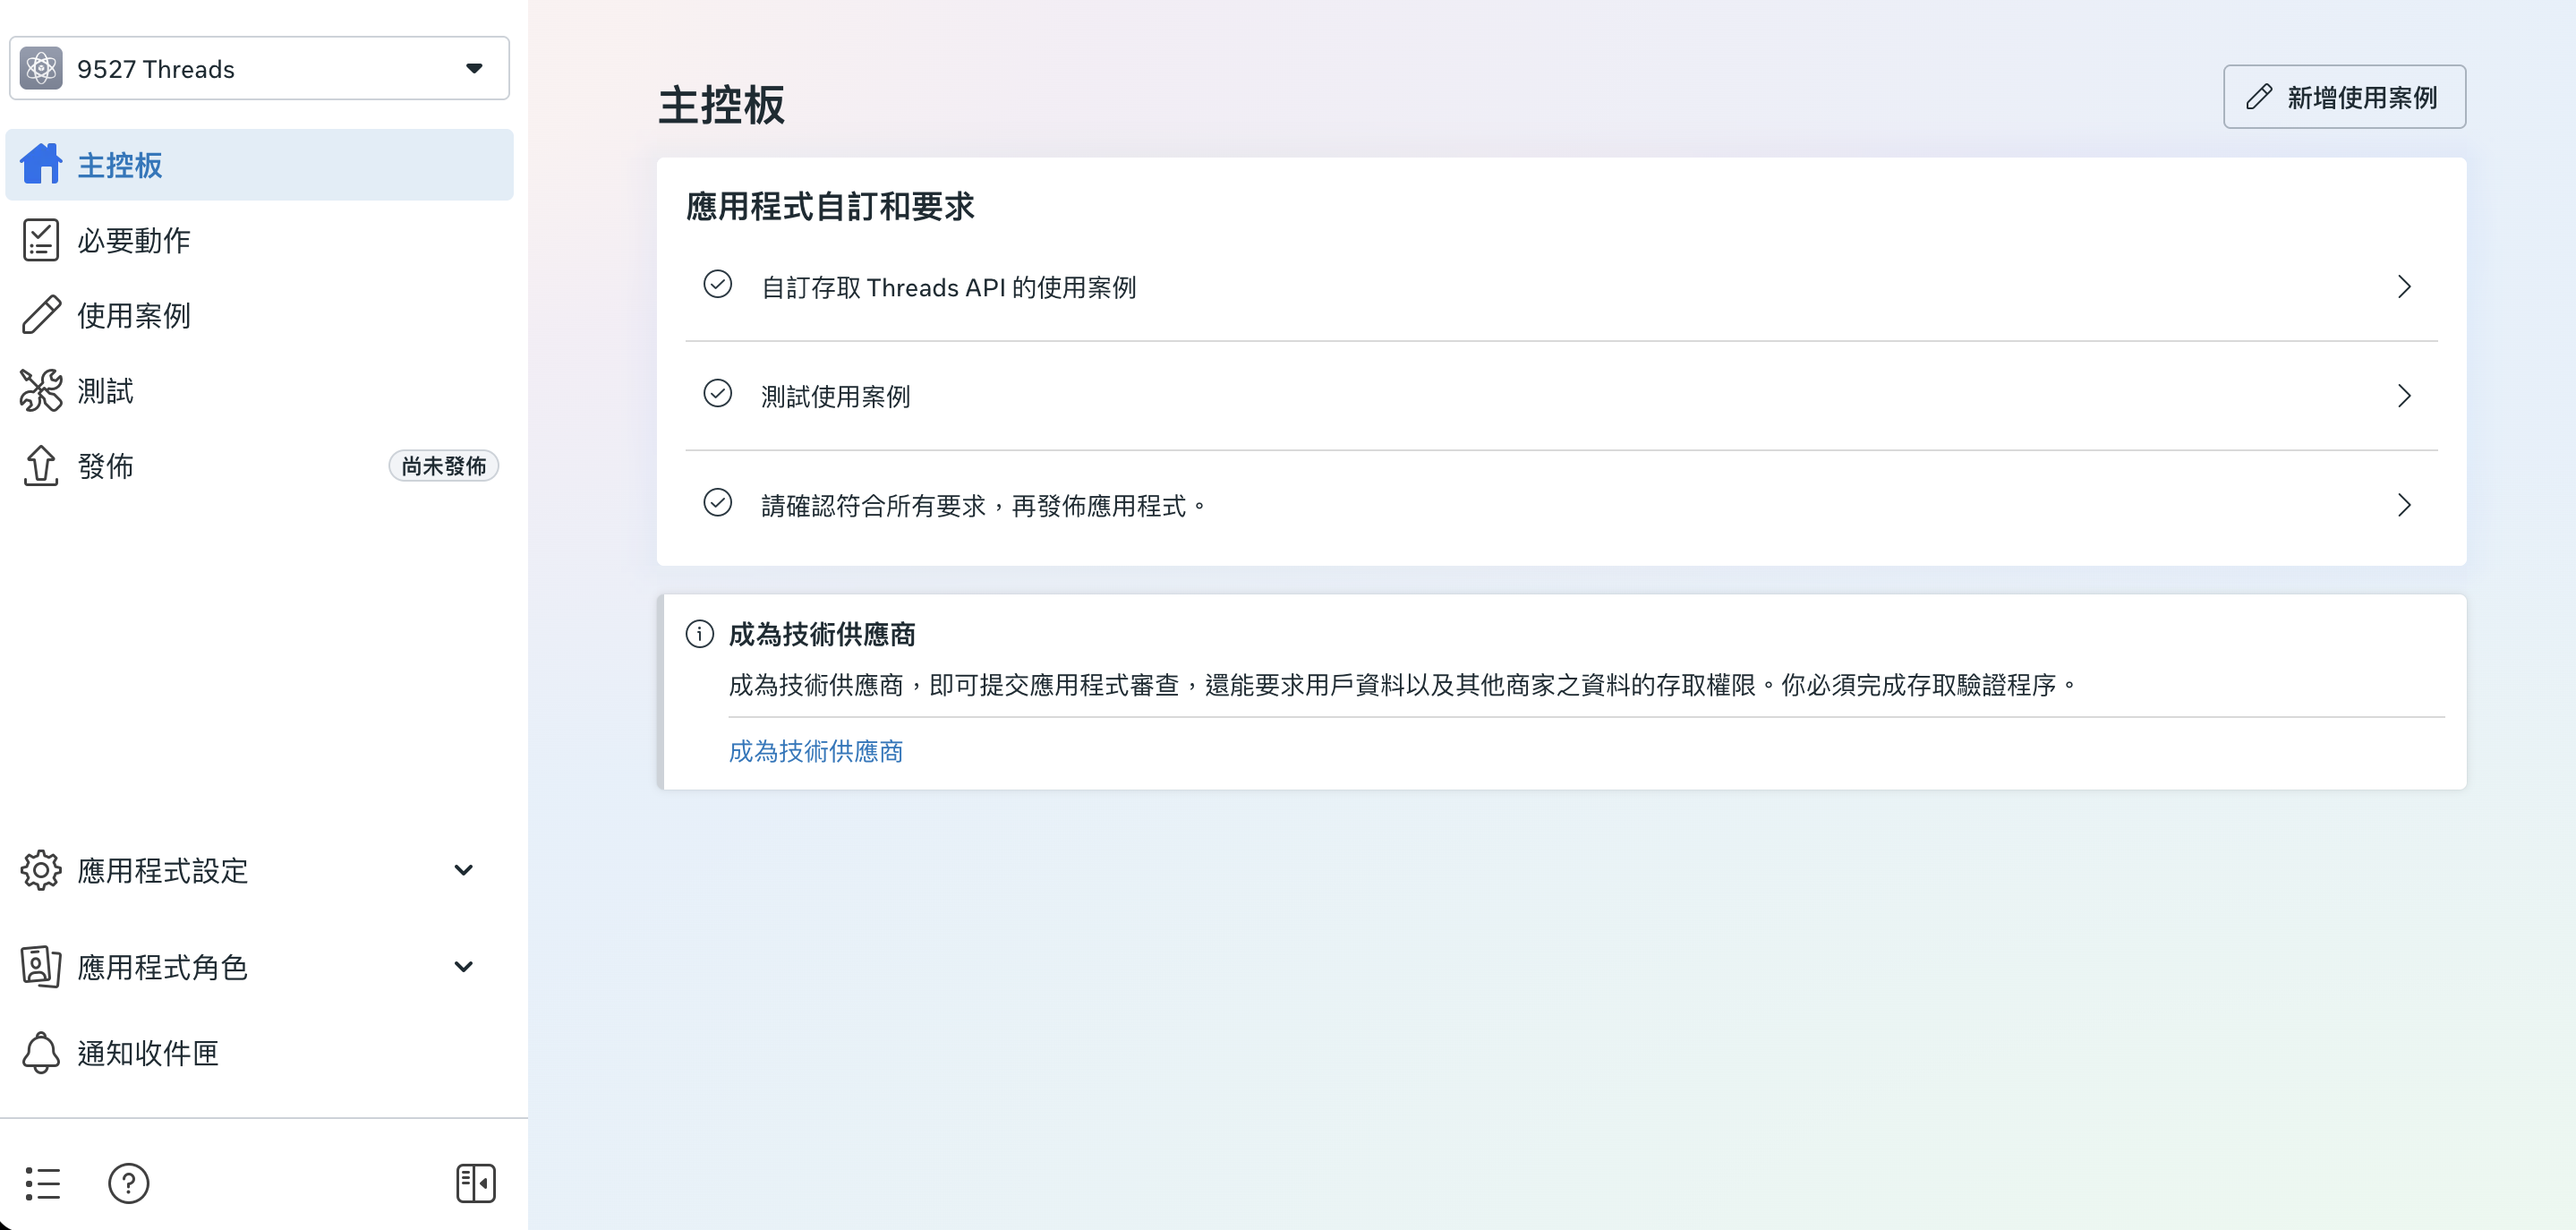Viewport: 2576px width, 1230px height.
Task: Click the chevron on the 自訂存取 Threads API row
Action: (x=2404, y=287)
